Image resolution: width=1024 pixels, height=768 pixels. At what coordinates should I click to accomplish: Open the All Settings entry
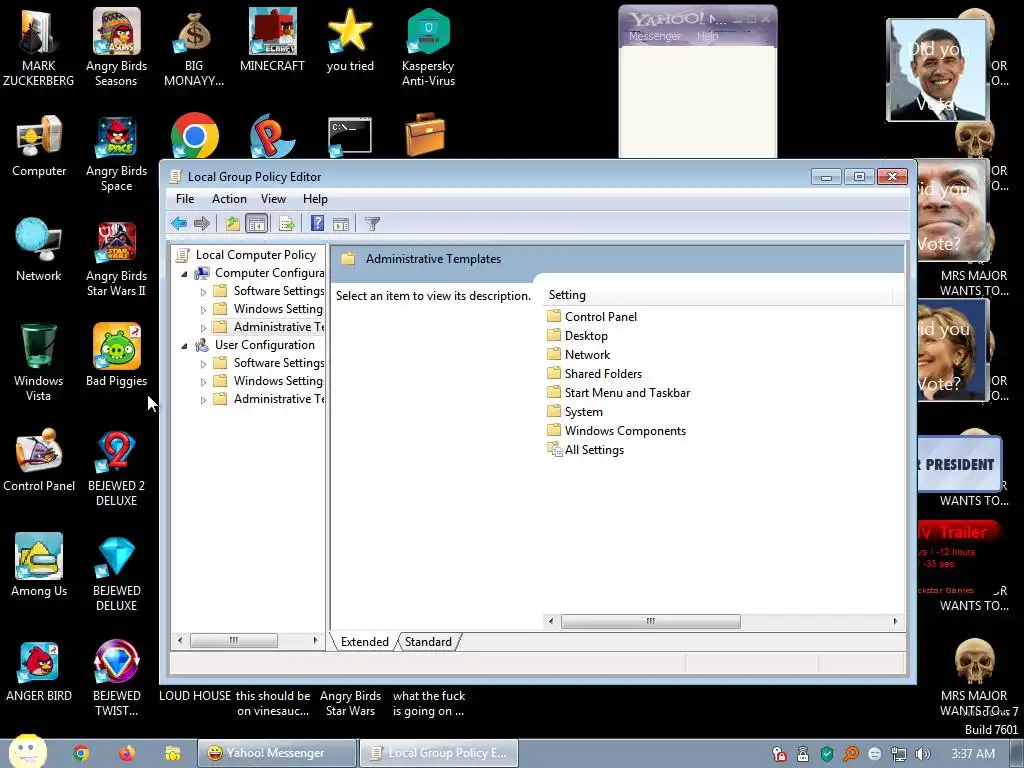tap(594, 450)
